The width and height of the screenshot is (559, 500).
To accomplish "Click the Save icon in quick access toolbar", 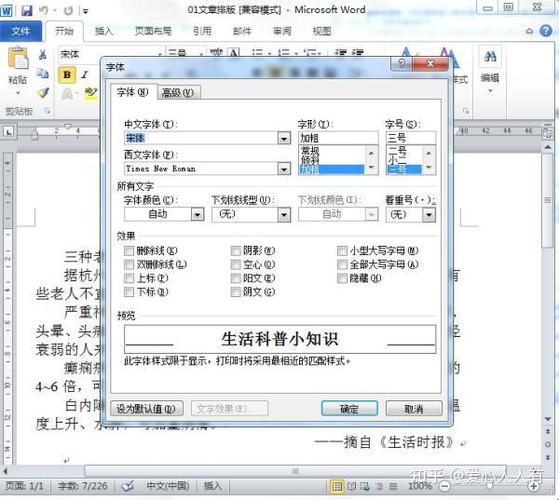I will pos(26,10).
